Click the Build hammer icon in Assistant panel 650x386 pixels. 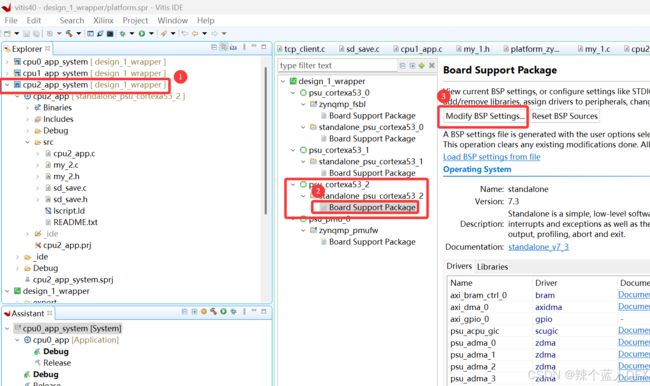(213, 311)
